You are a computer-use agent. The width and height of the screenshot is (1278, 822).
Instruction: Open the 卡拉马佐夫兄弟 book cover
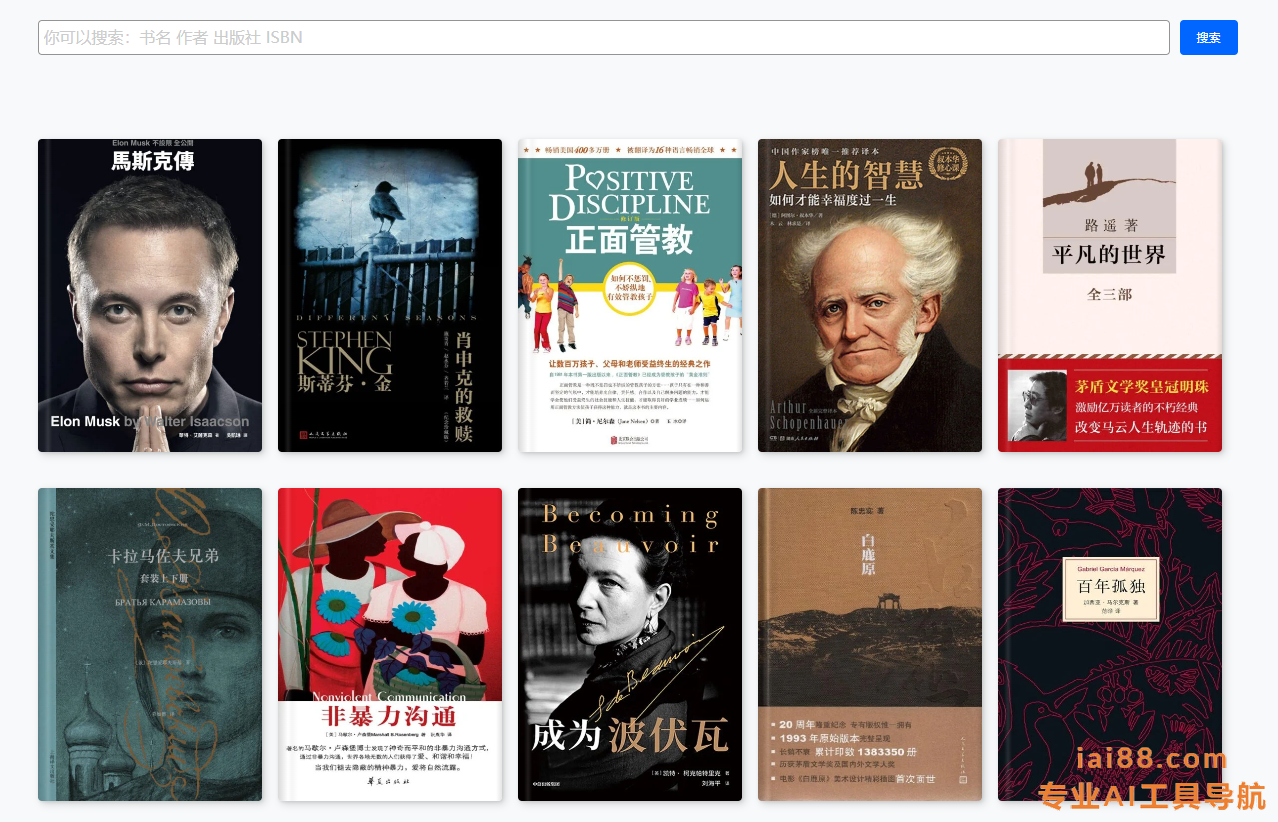pyautogui.click(x=150, y=644)
